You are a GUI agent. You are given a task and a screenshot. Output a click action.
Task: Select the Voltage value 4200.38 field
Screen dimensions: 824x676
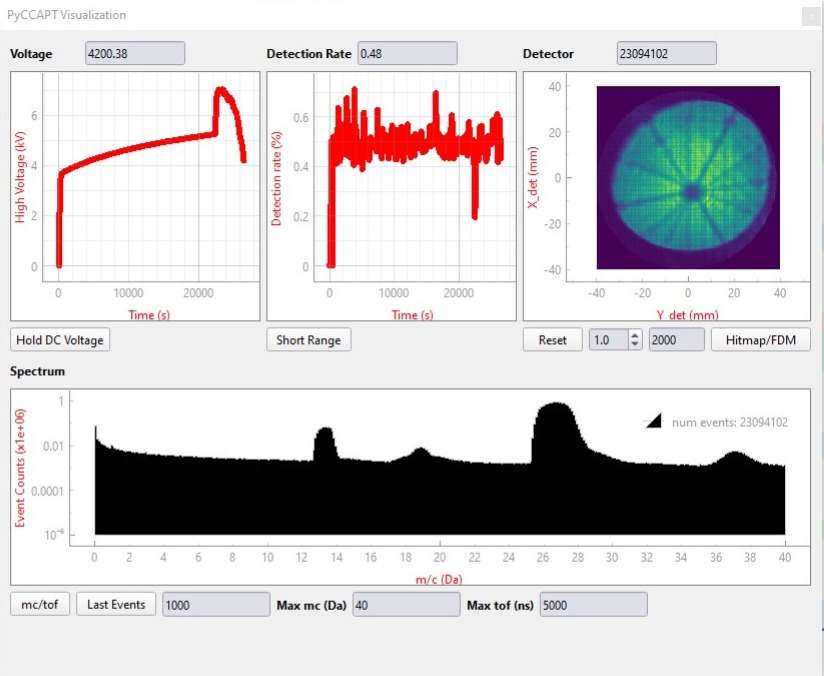(135, 54)
